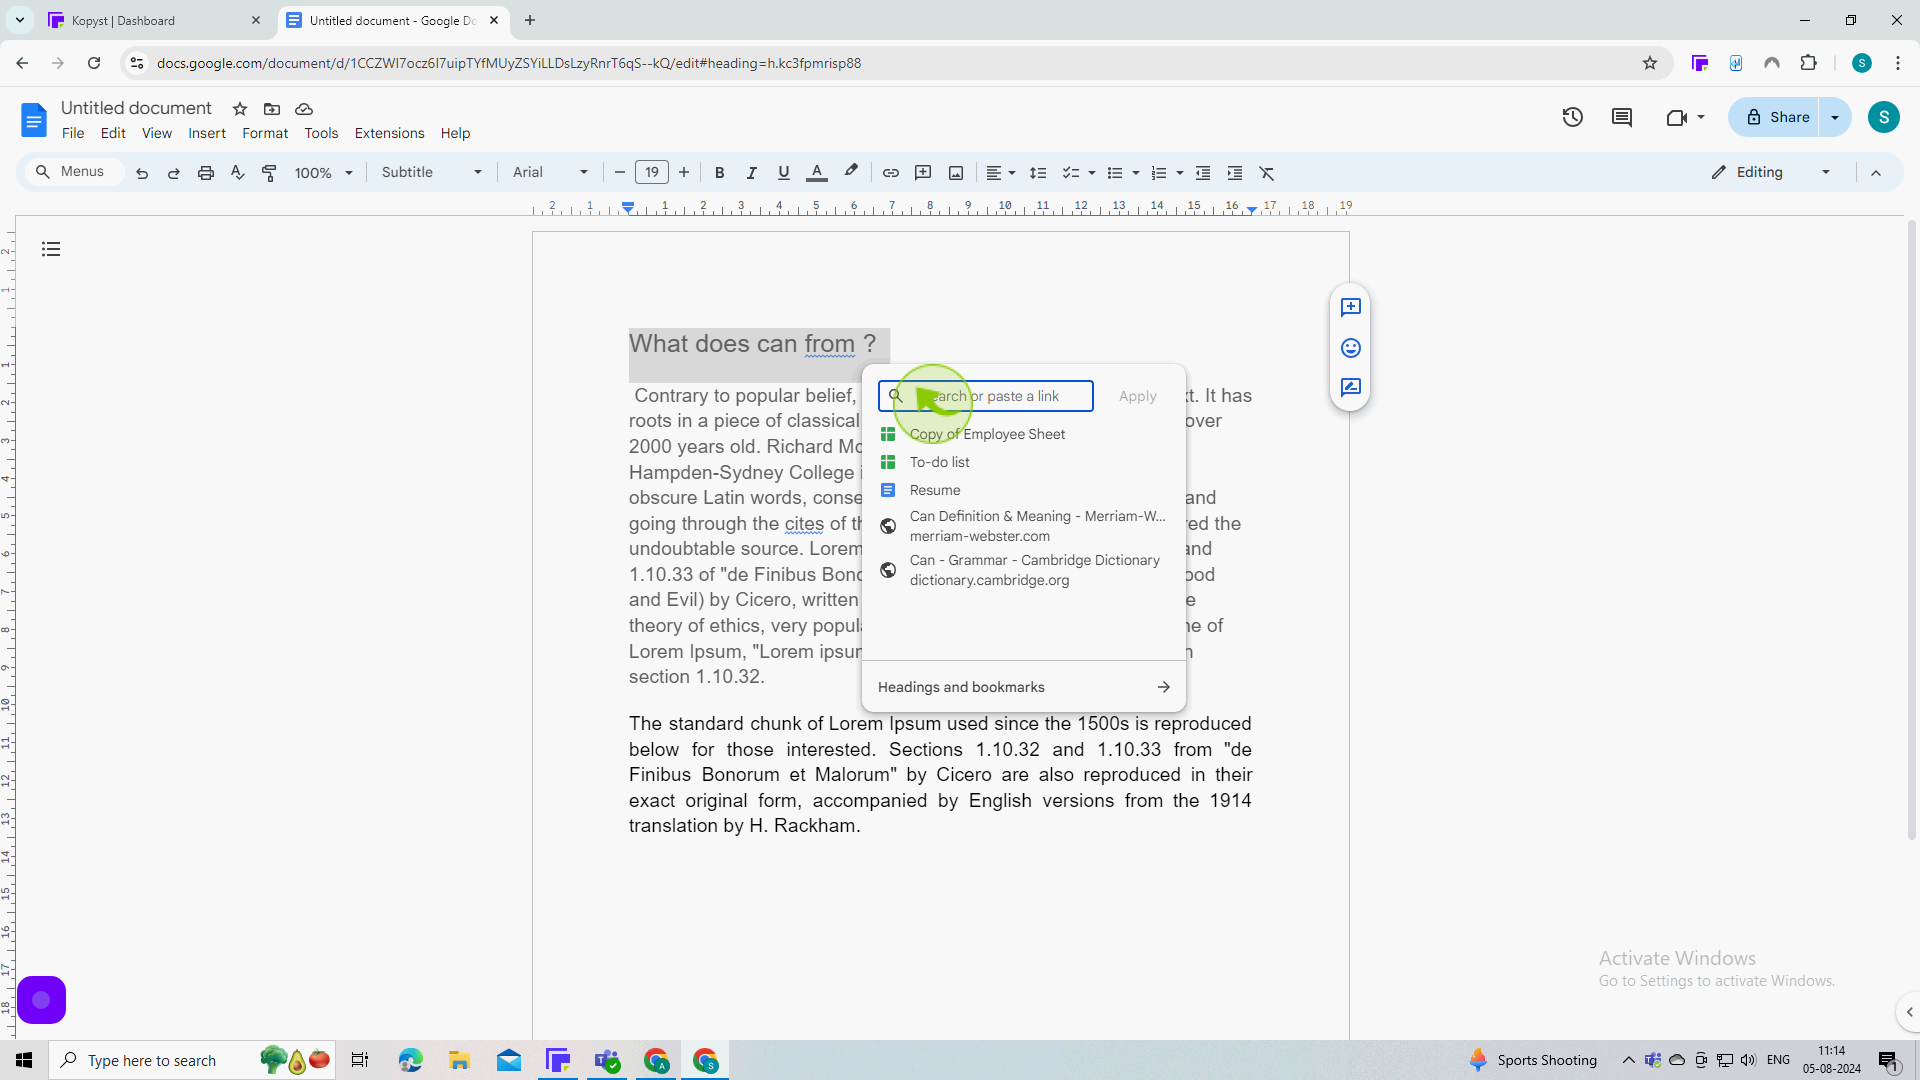Click the Italic formatting icon

point(752,173)
